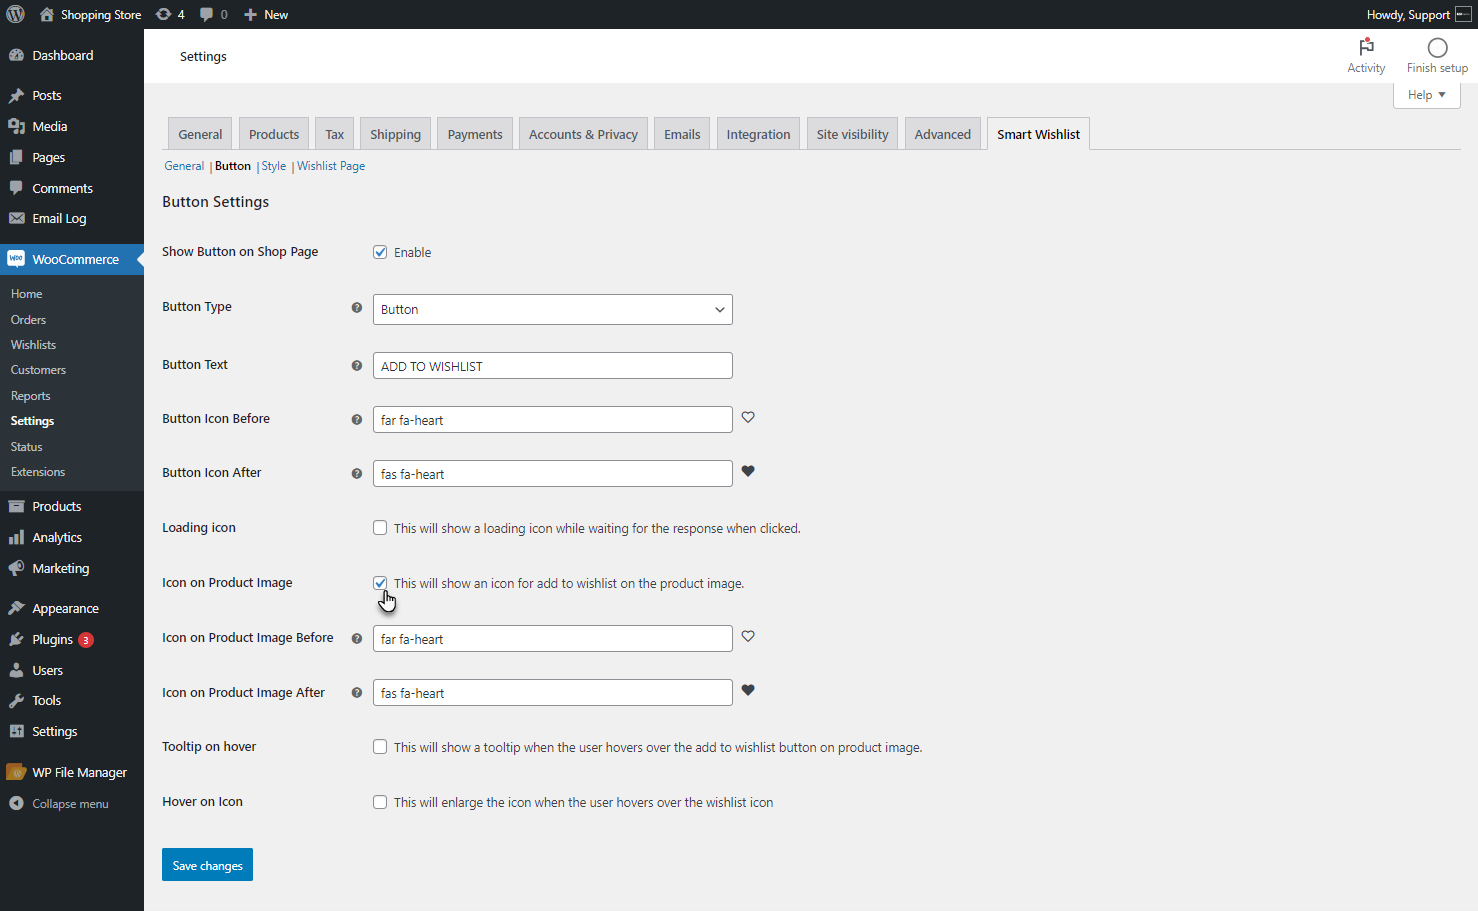The image size is (1478, 911).
Task: Click Icon on Product Image After field
Action: (552, 693)
